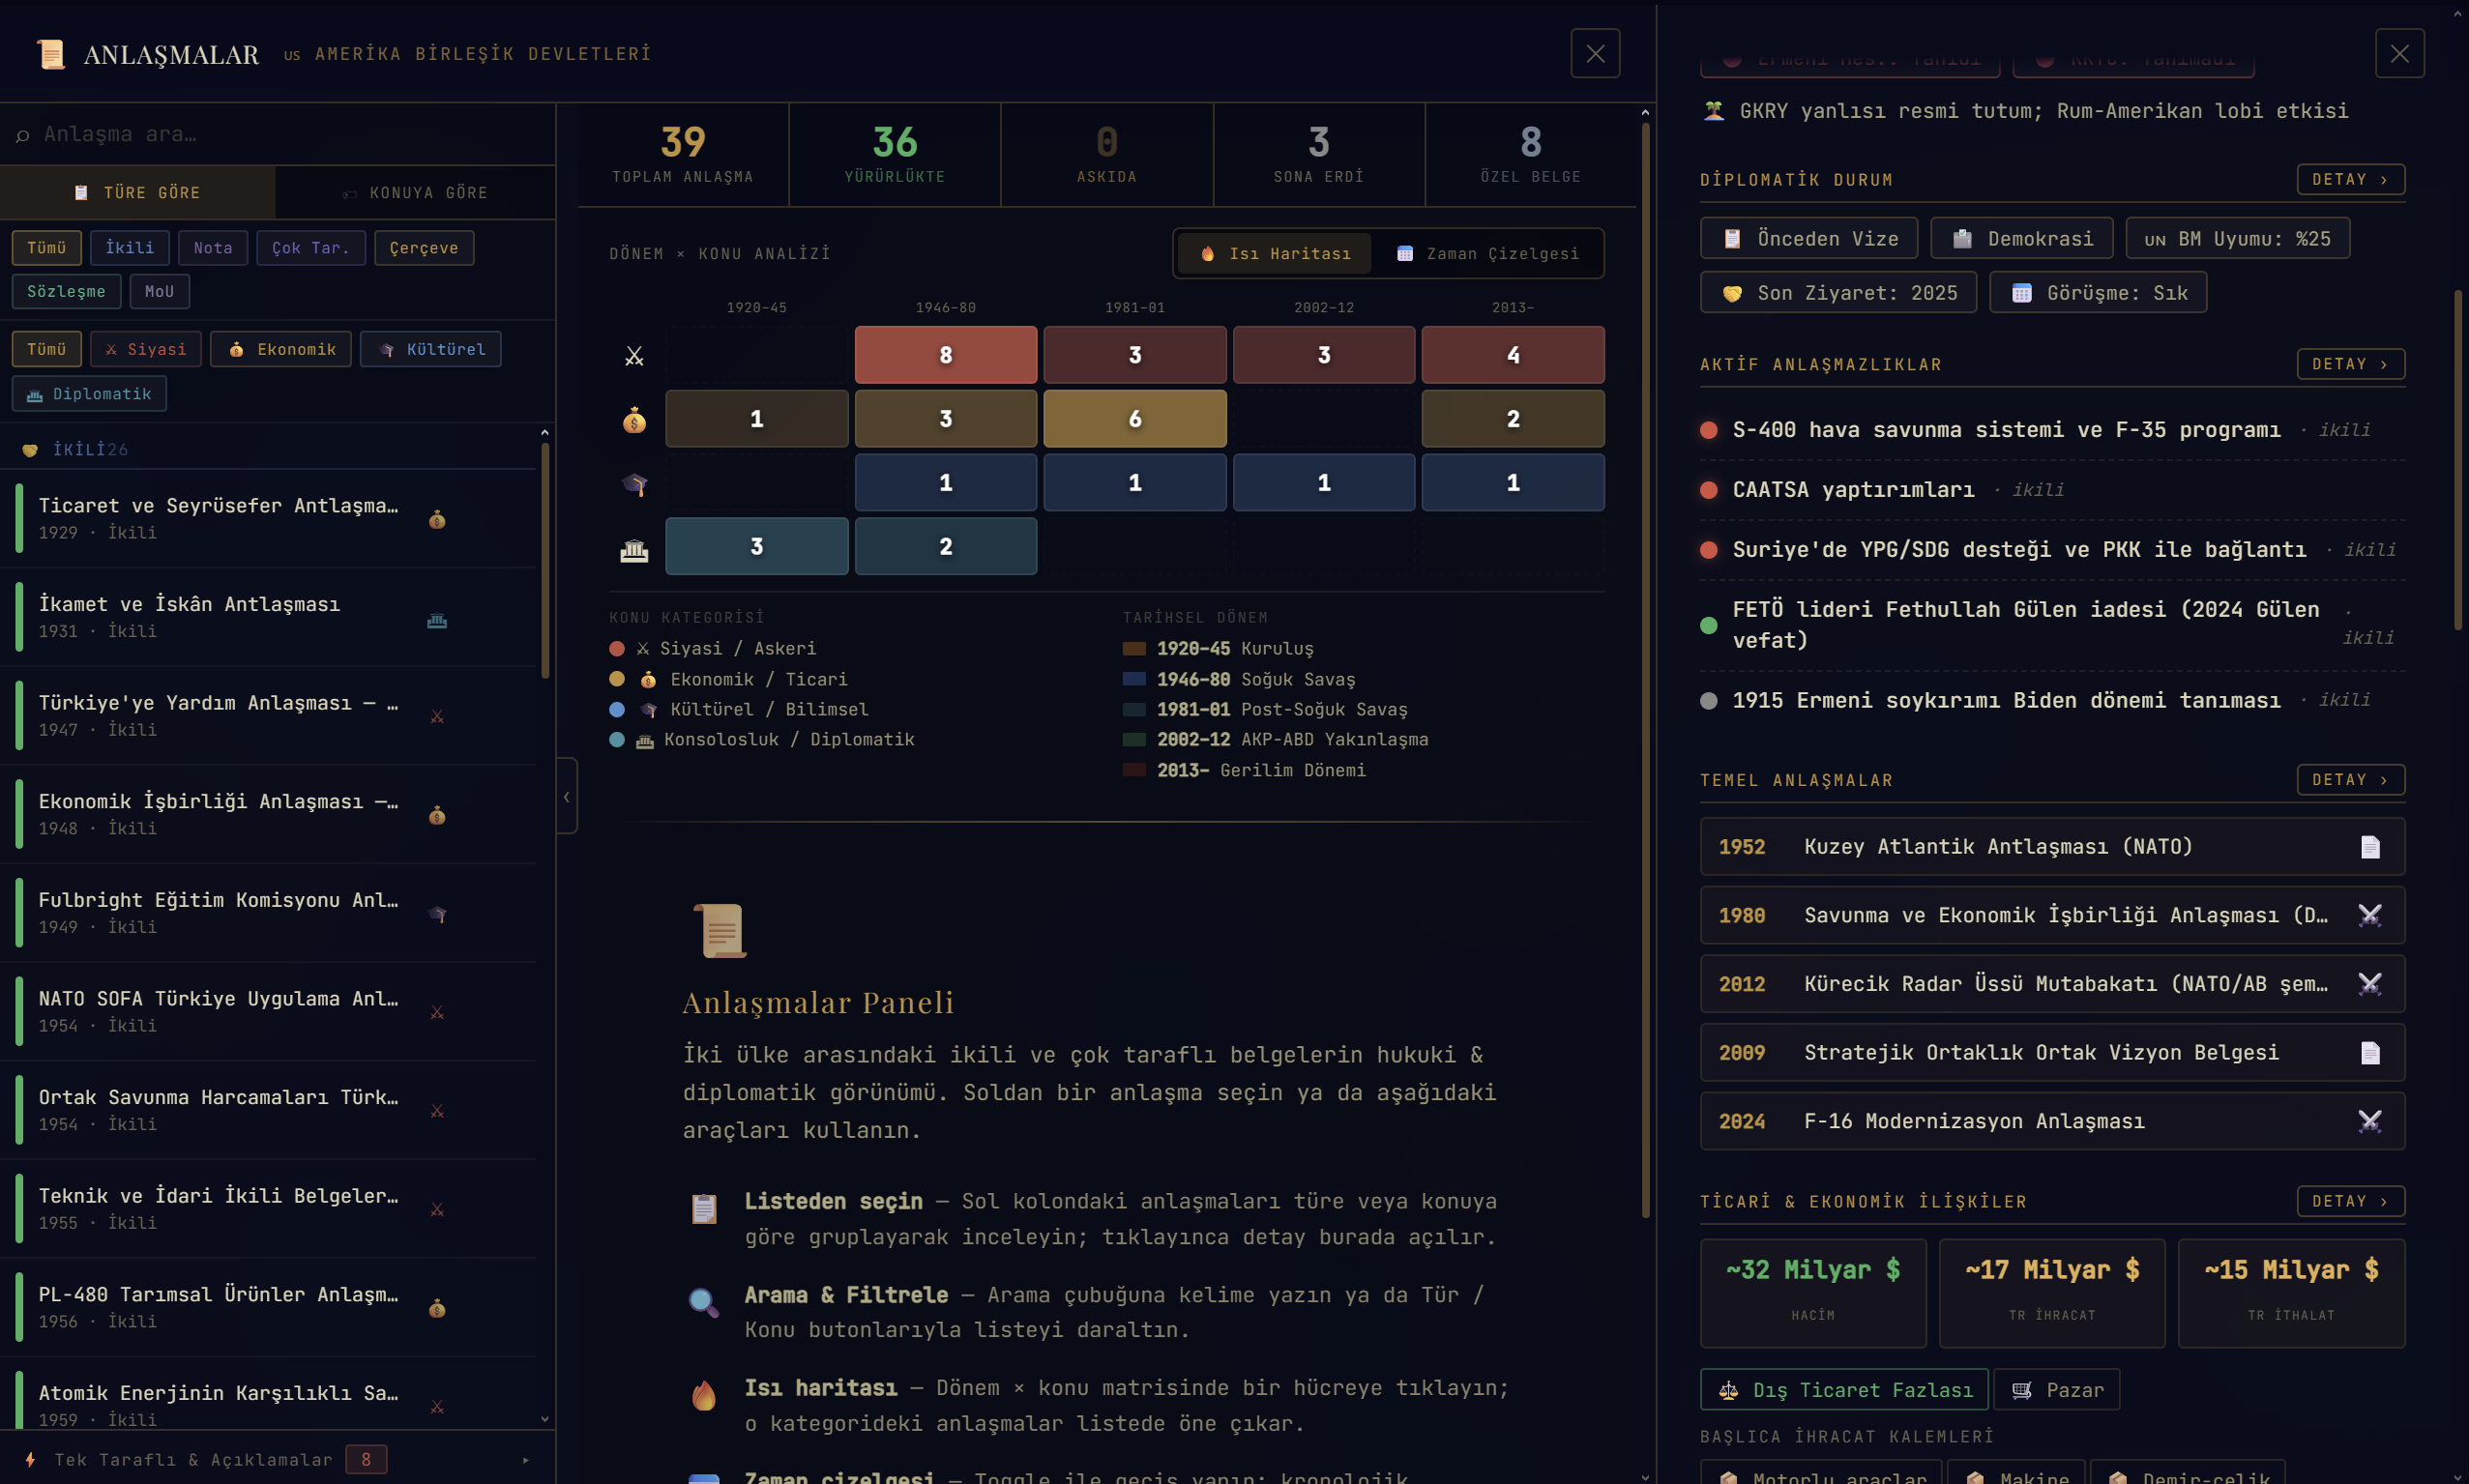
Task: Click swords icon on F-16 Modernizasyon row
Action: pyautogui.click(x=2369, y=1121)
